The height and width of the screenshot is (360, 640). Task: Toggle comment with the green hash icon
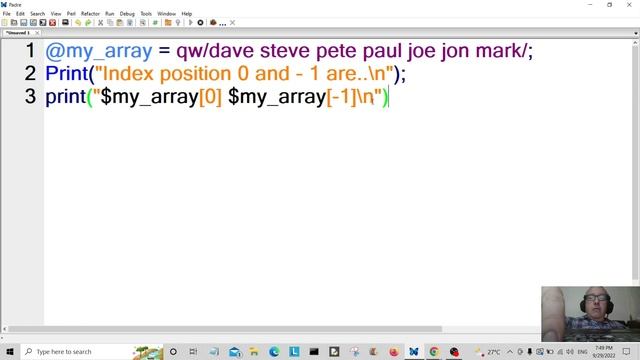click(x=155, y=23)
